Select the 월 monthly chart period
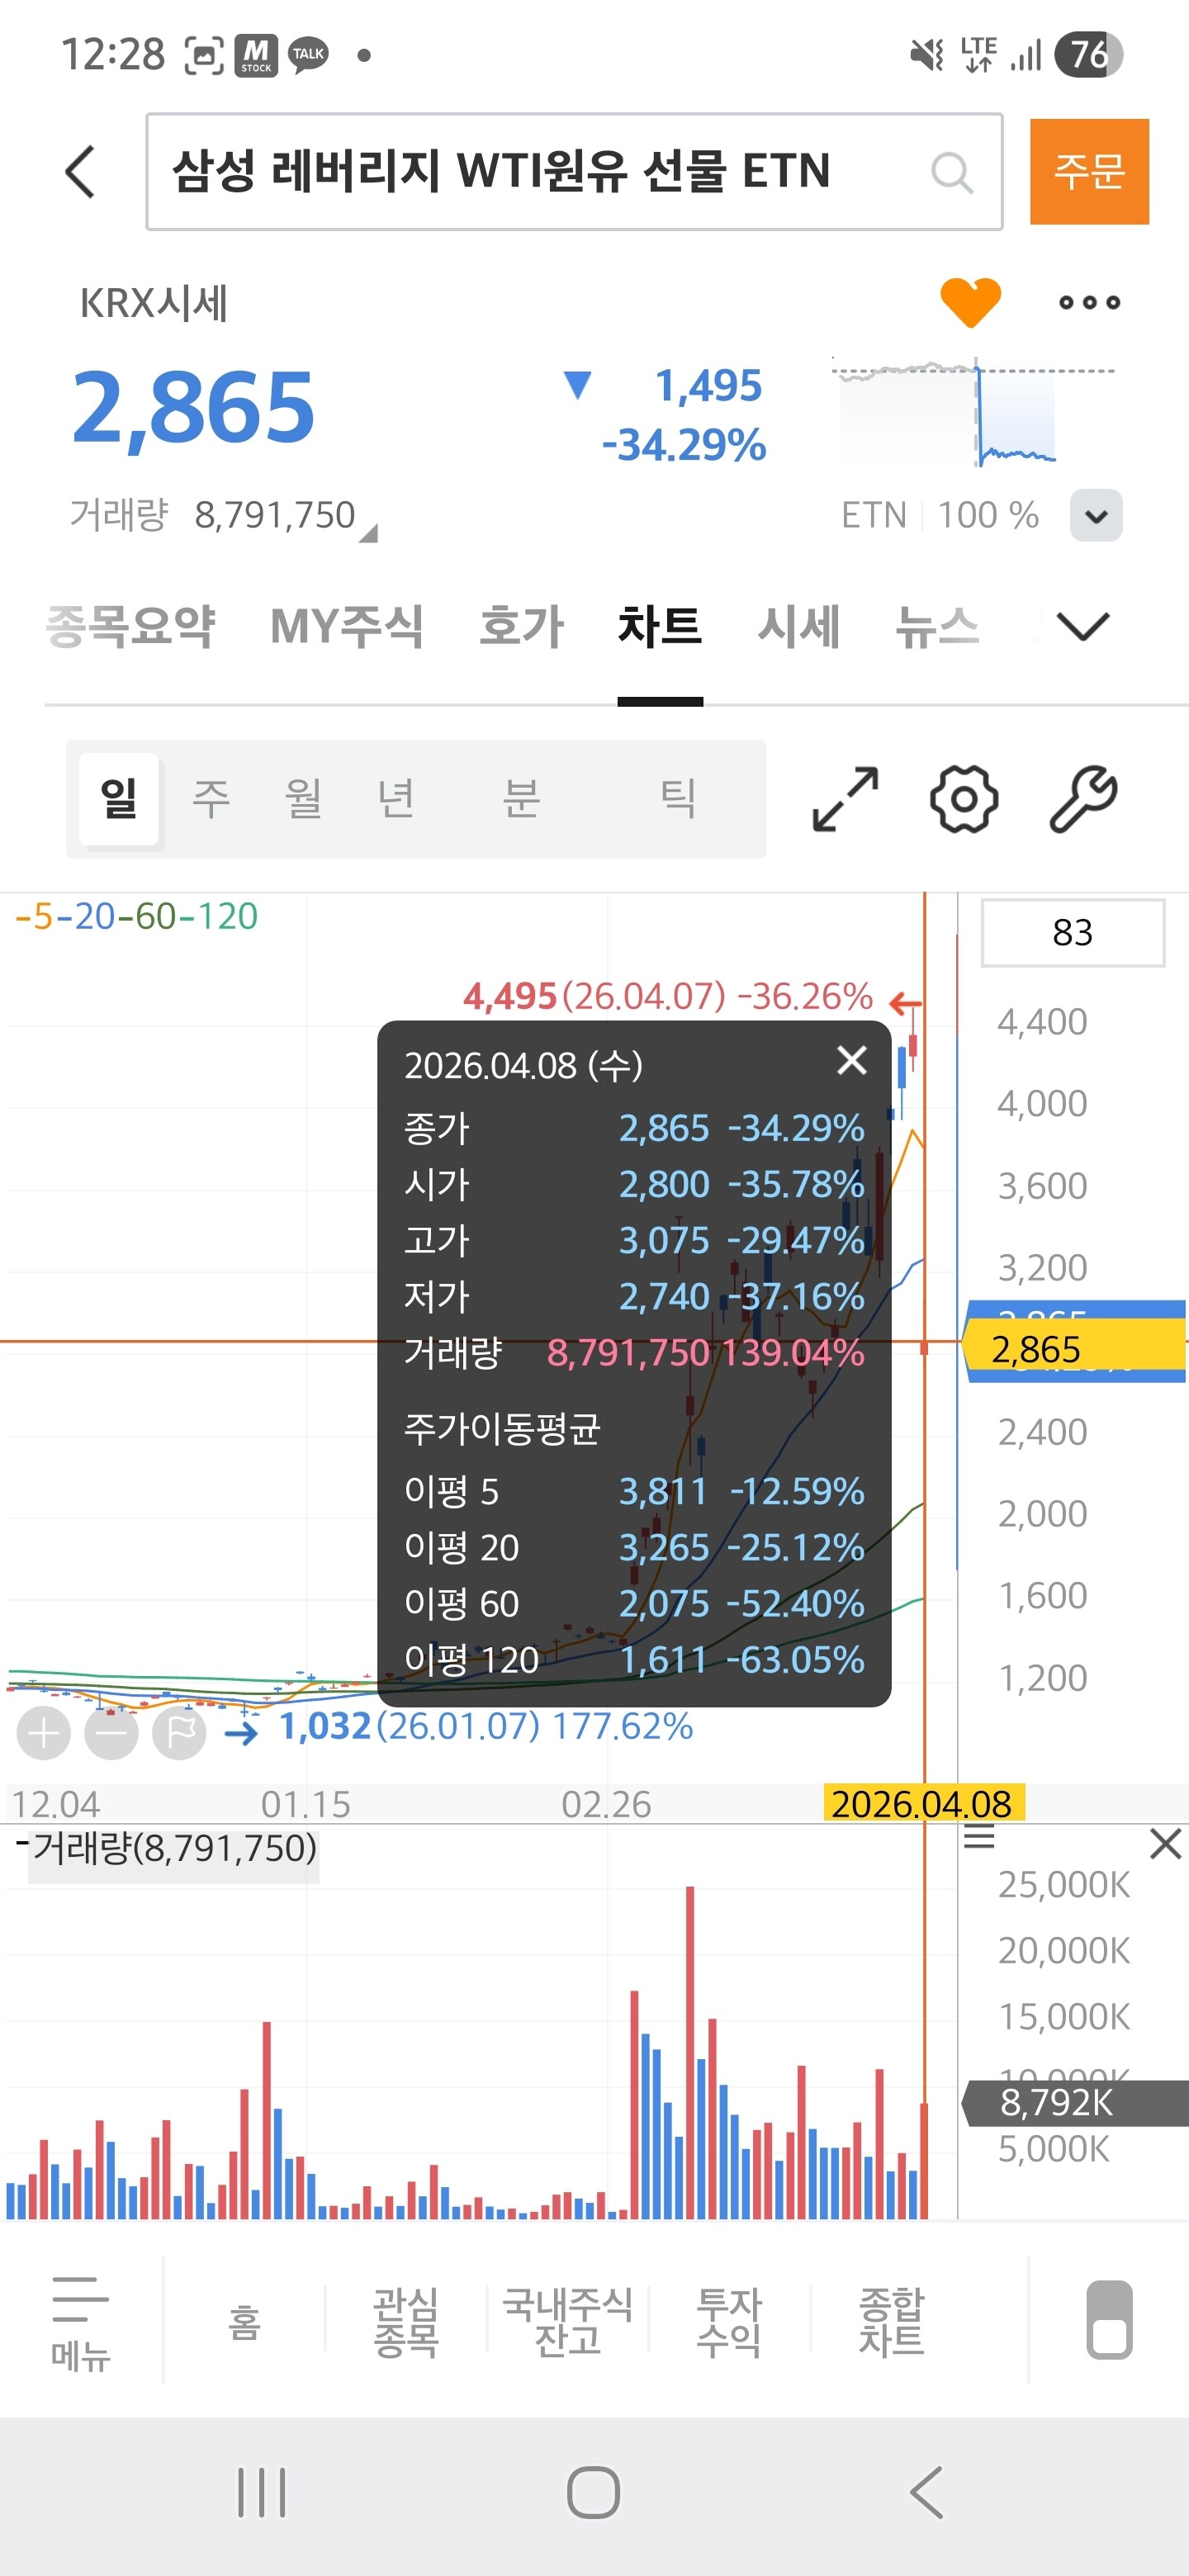1189x2576 pixels. (x=303, y=799)
